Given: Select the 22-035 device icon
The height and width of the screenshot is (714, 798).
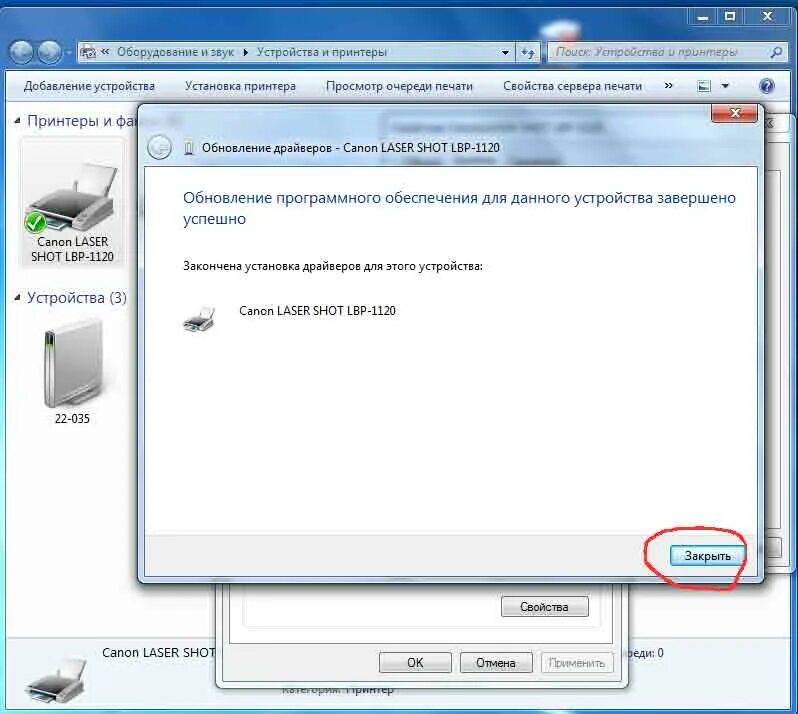Looking at the screenshot, I should click(72, 372).
